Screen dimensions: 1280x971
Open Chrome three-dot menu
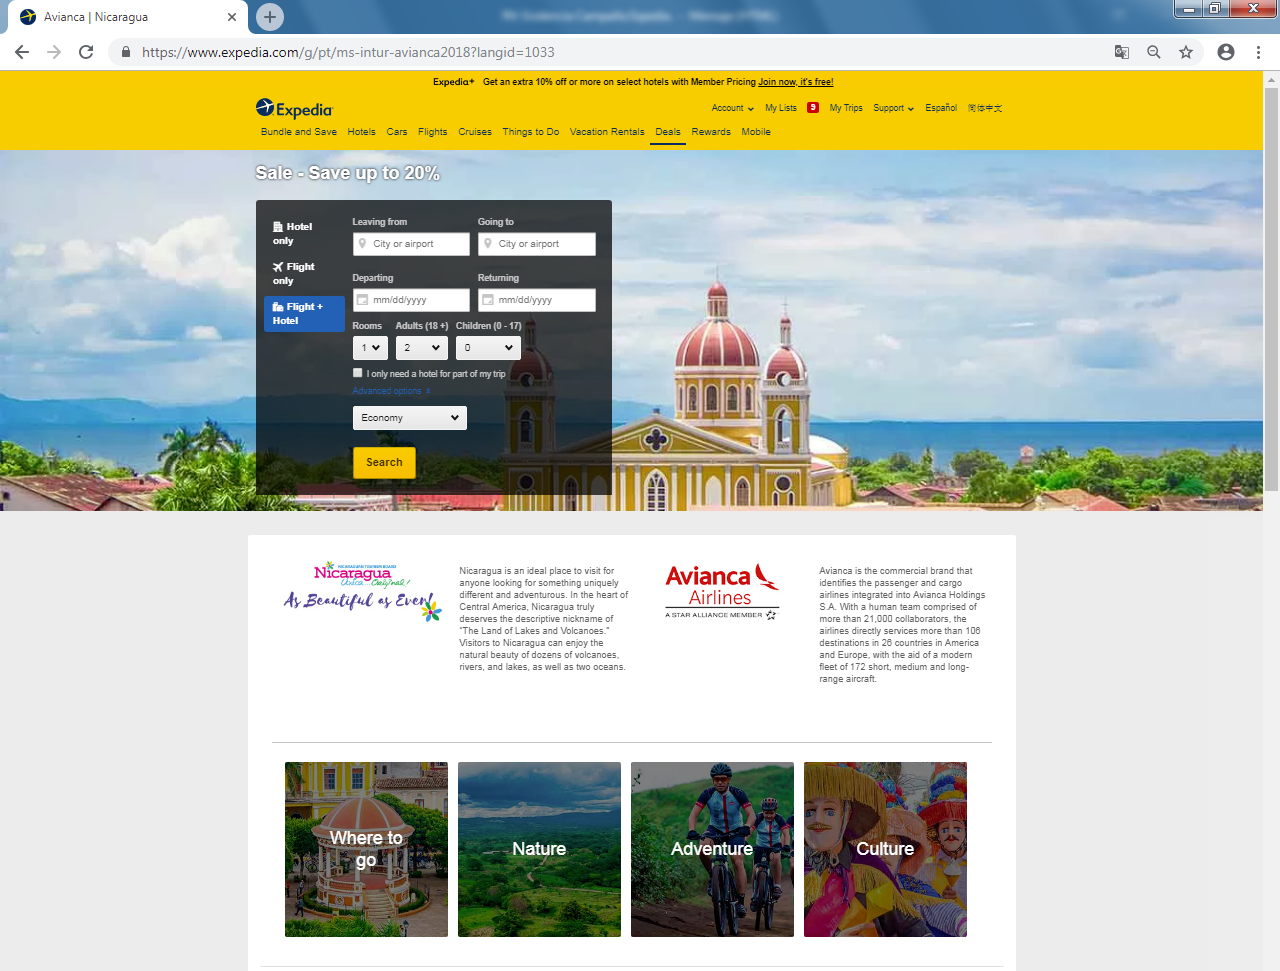tap(1258, 52)
